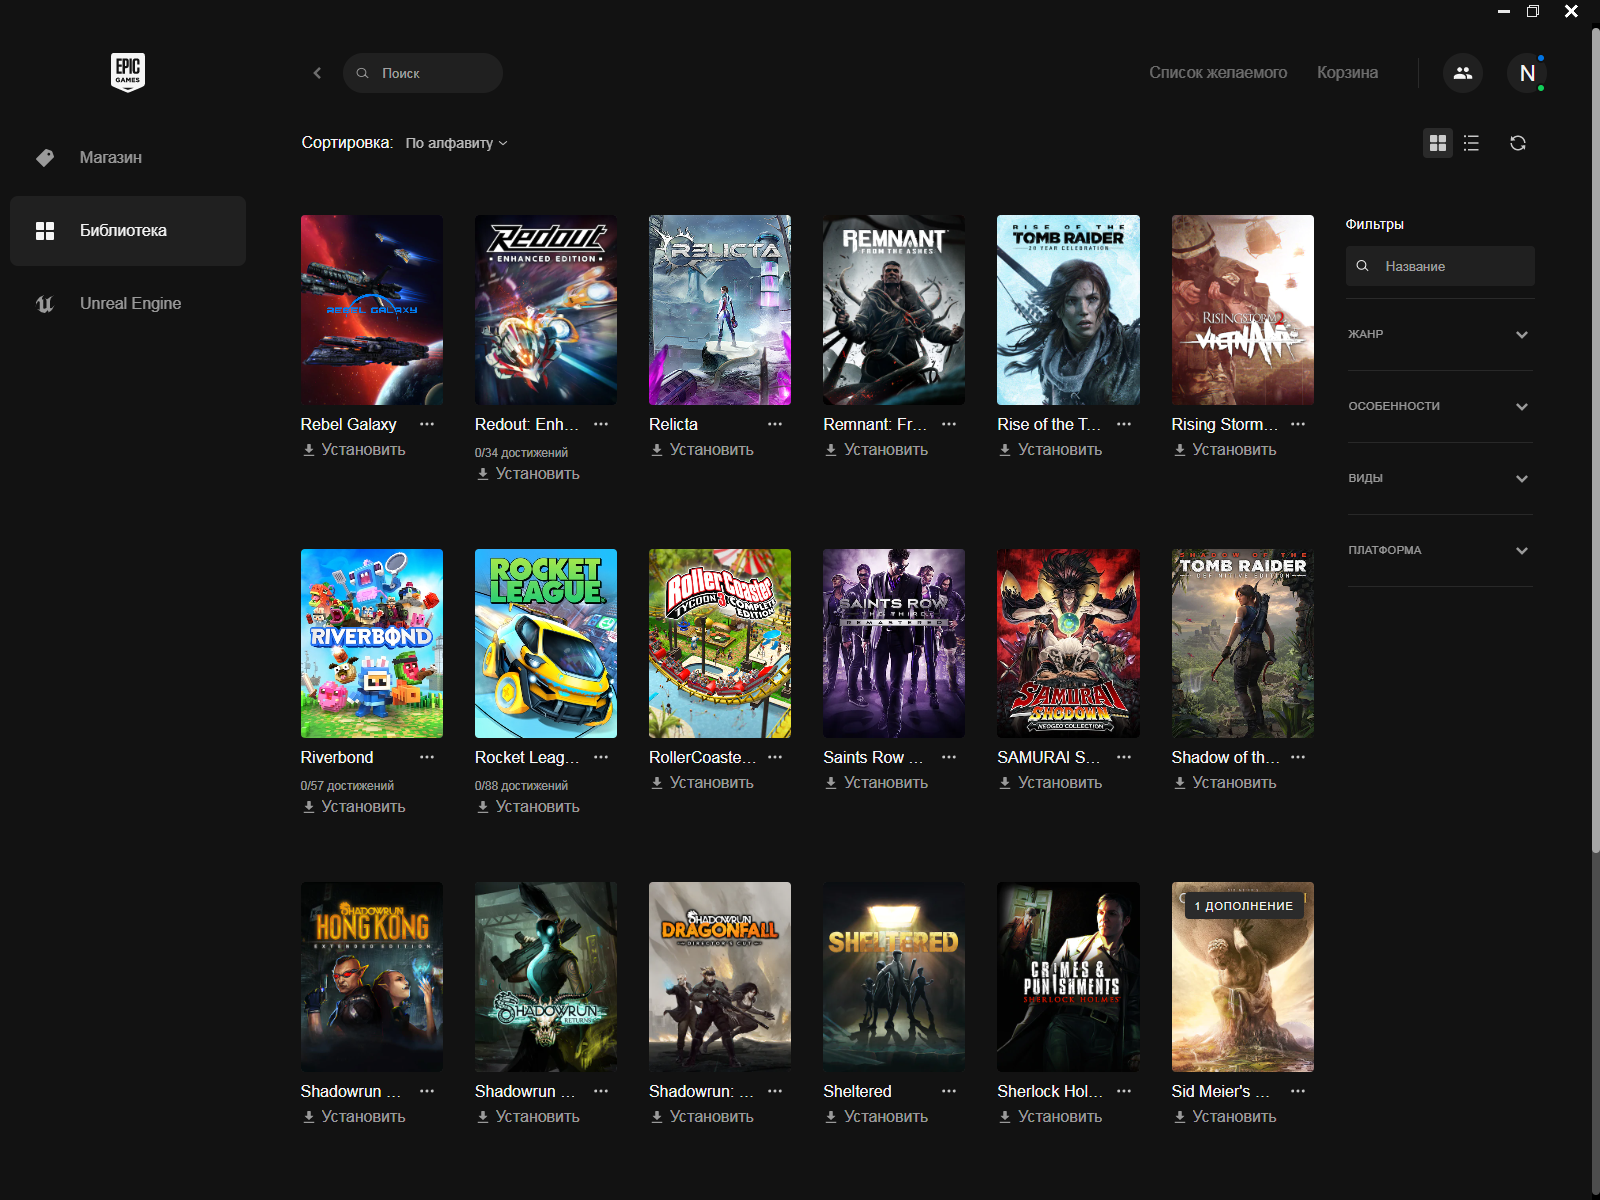Open Список желаемого wishlist

point(1218,72)
